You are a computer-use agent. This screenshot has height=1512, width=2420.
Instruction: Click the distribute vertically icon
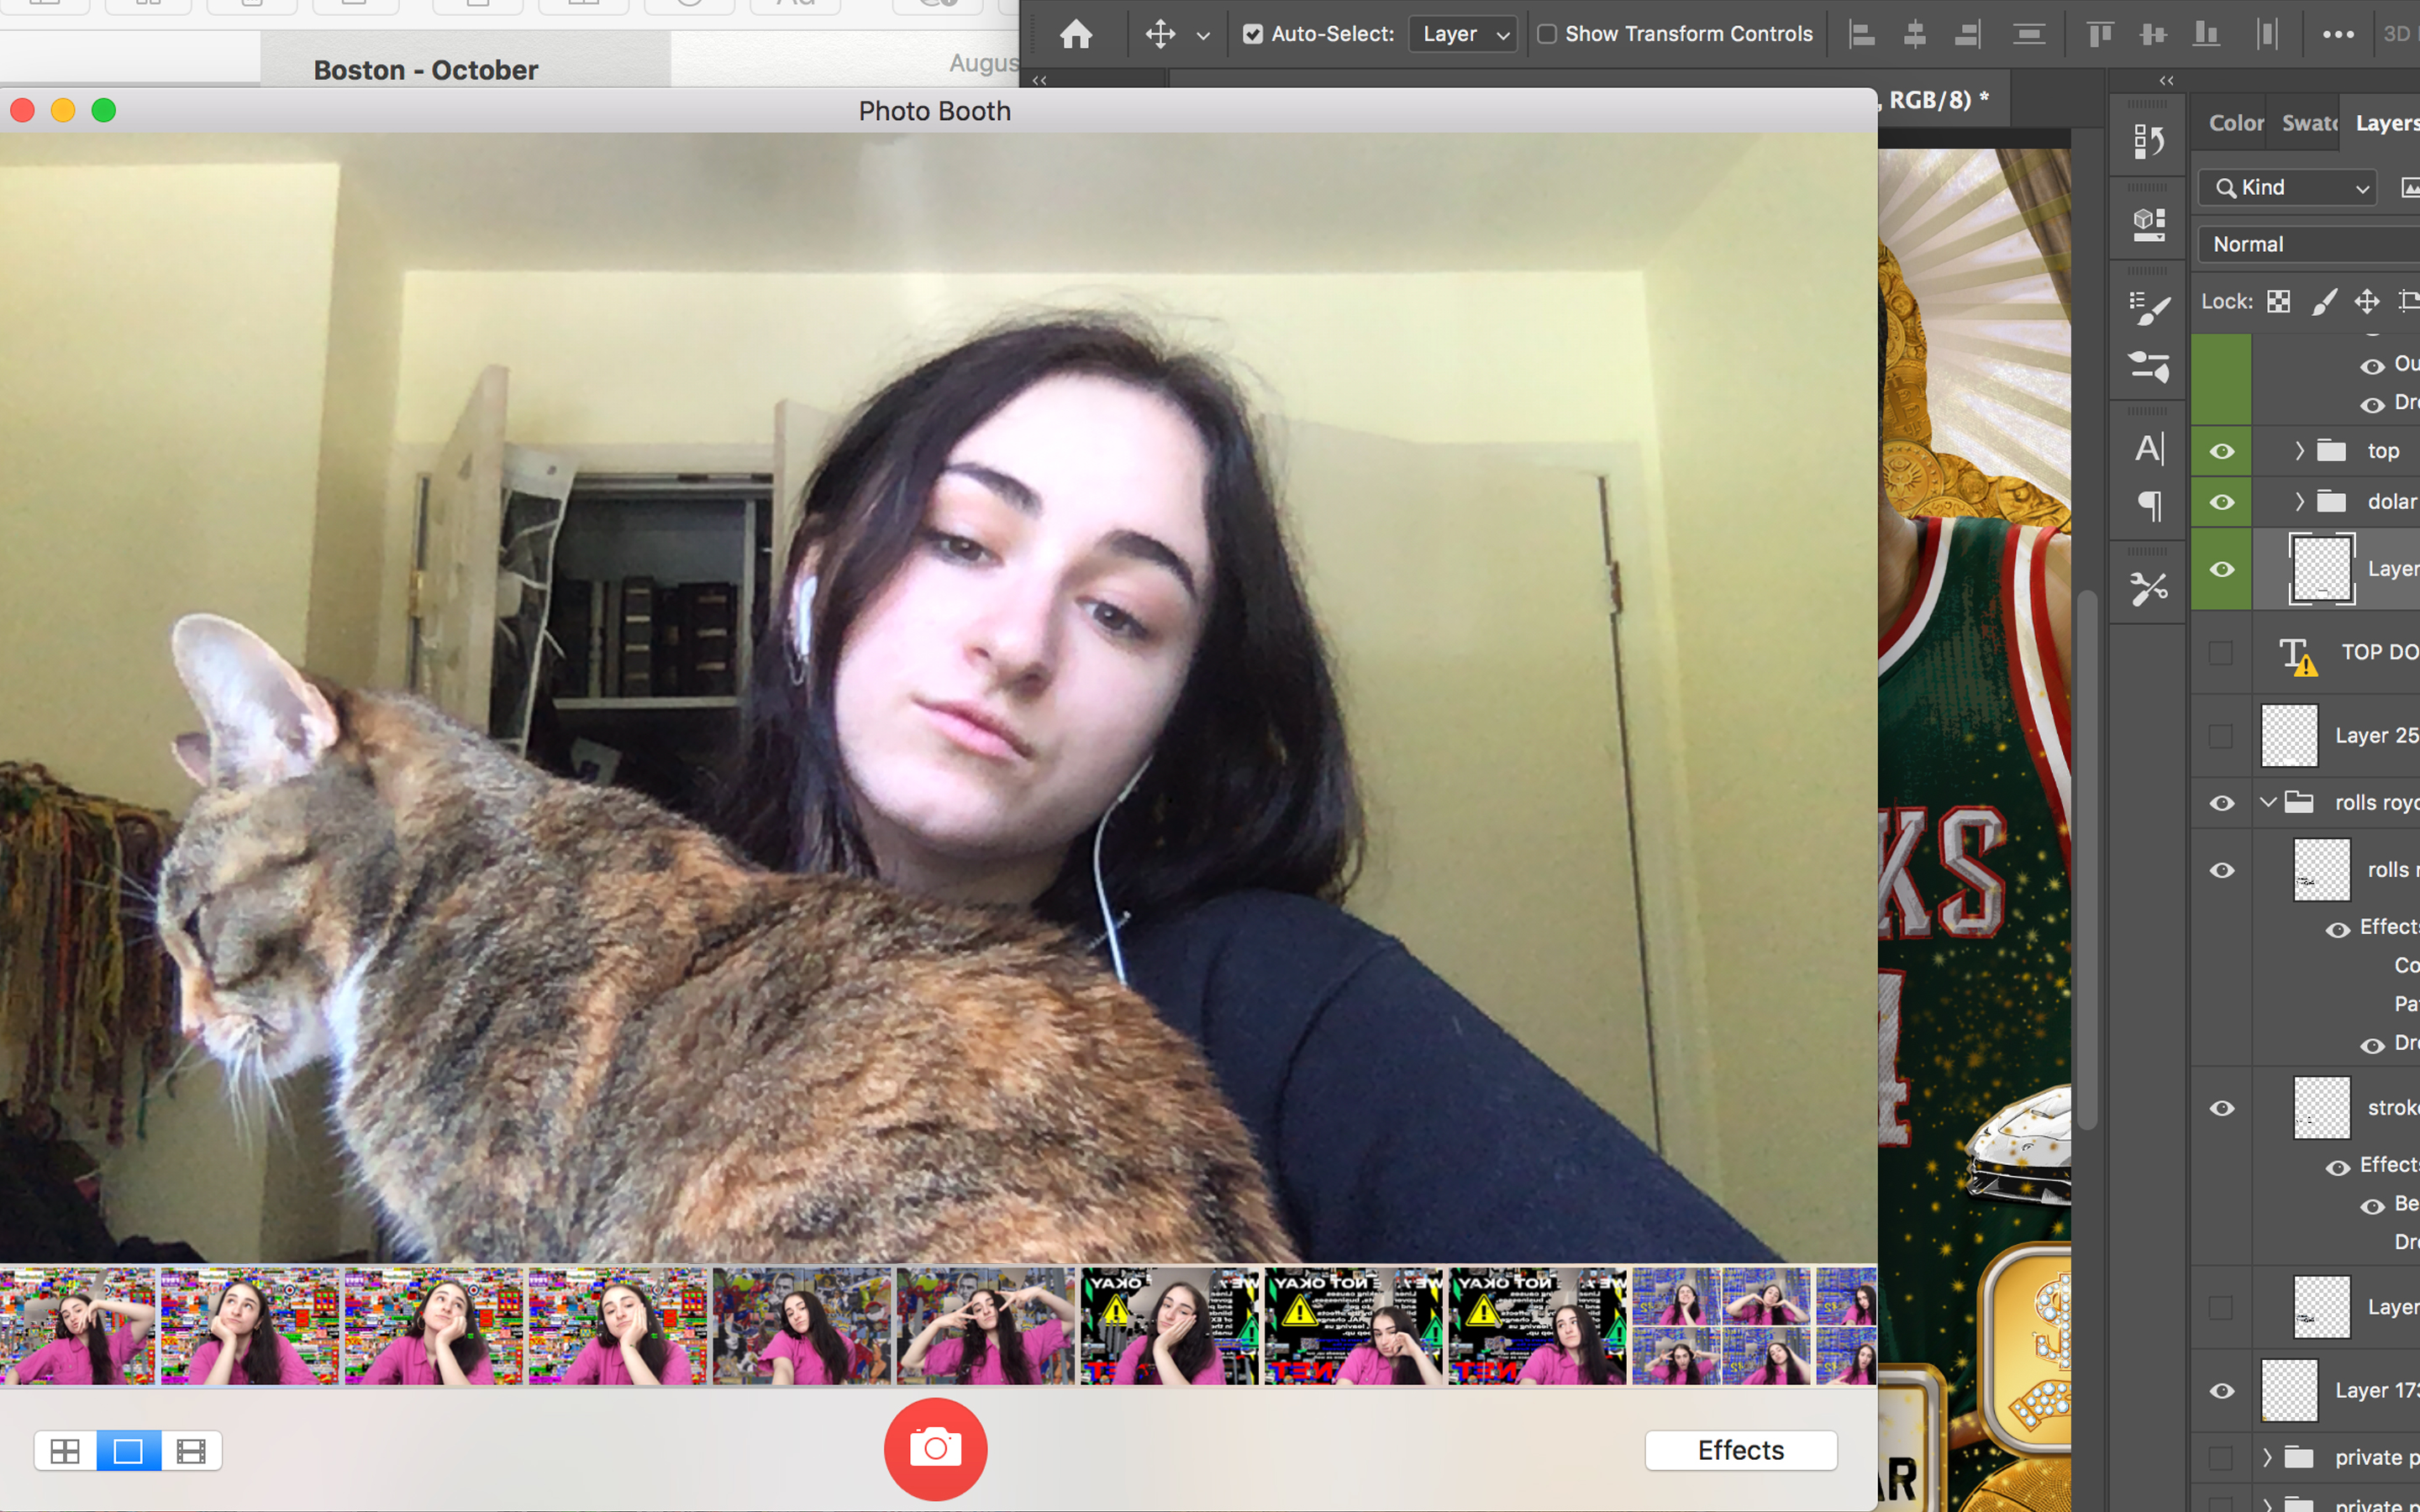click(x=2028, y=34)
